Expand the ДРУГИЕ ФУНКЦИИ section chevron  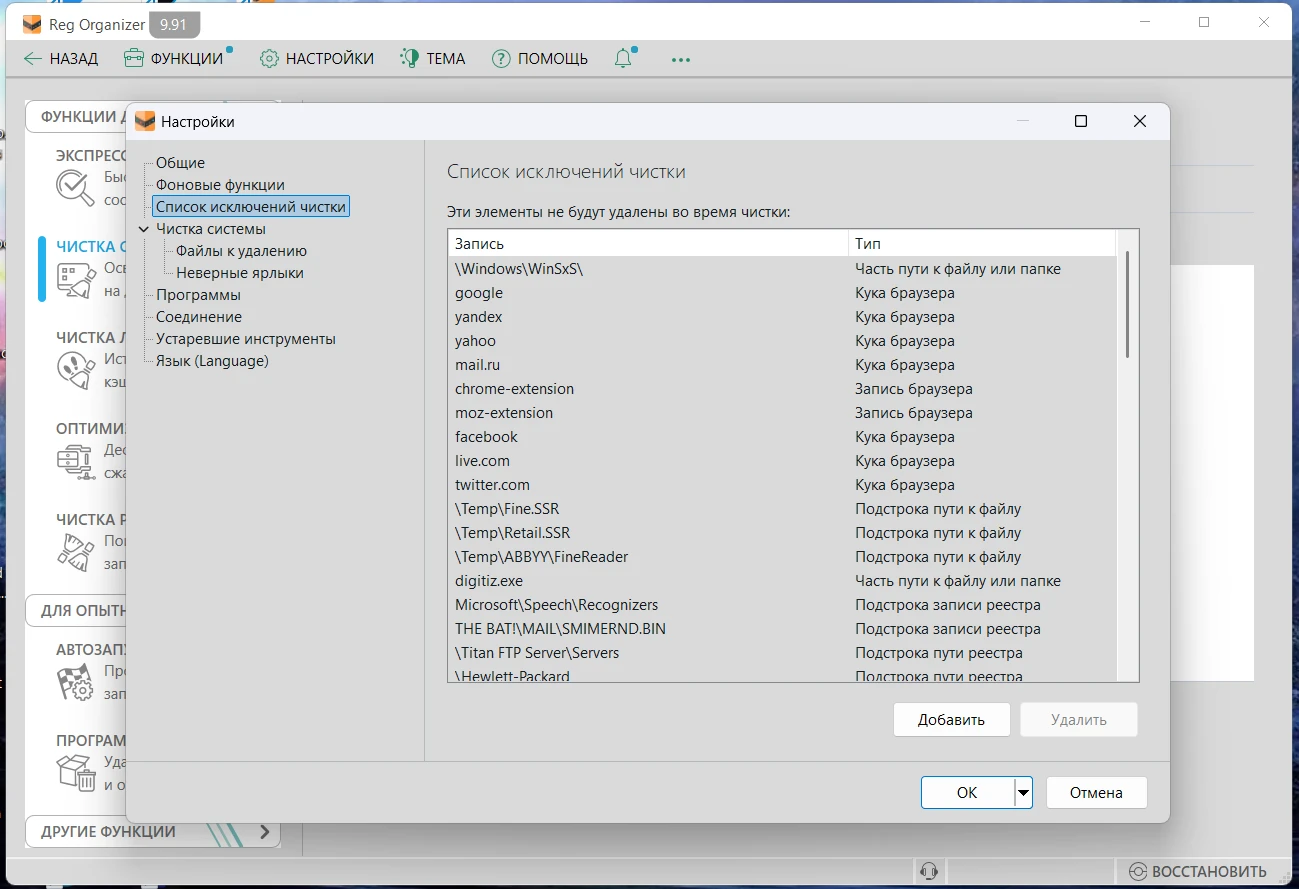pyautogui.click(x=264, y=831)
